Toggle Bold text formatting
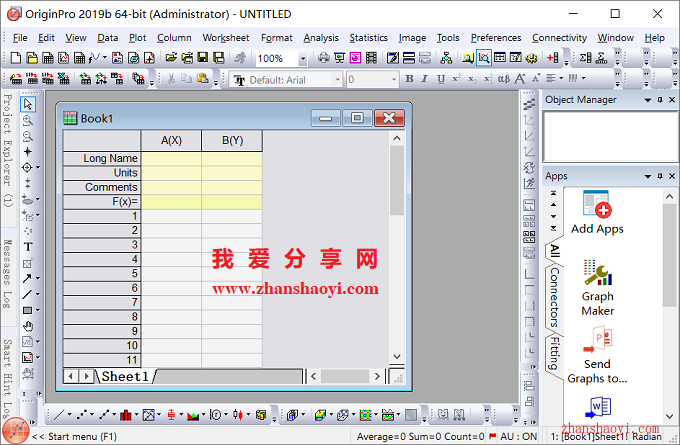This screenshot has width=680, height=445. (x=409, y=79)
